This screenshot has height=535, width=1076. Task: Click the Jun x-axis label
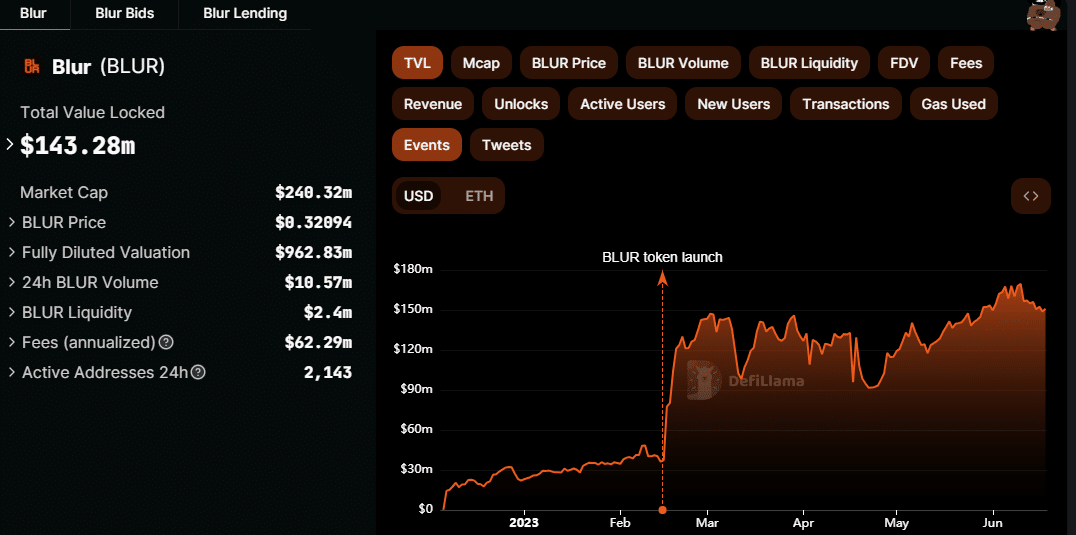[993, 522]
